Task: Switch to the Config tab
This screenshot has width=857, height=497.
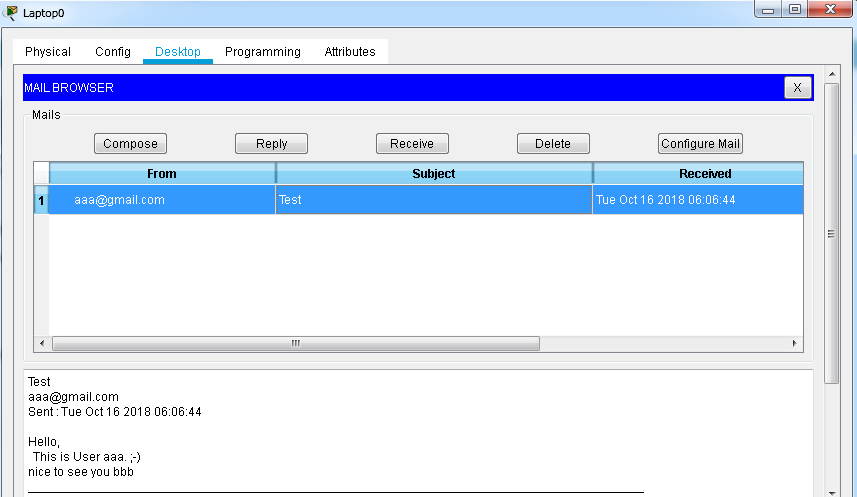Action: pos(113,52)
